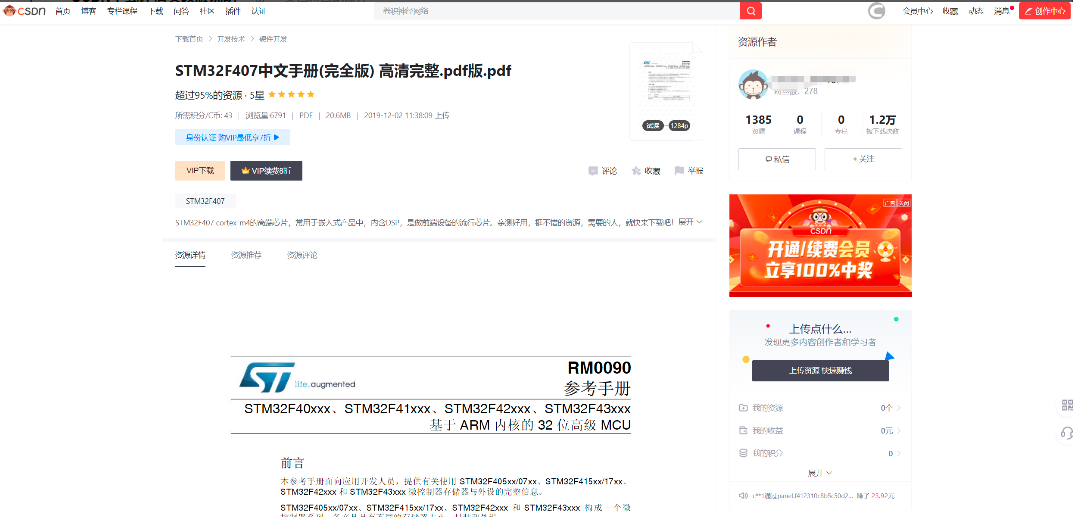Click the CSDN logo
1073x517 pixels.
coord(25,10)
